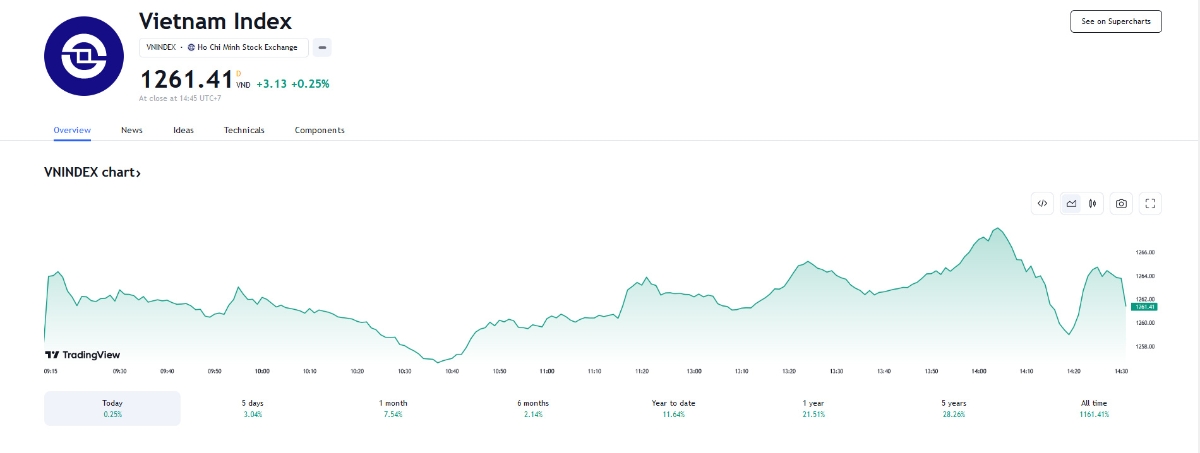Screen dimensions: 1200x453
Task: Select the Year to date range
Action: point(673,408)
